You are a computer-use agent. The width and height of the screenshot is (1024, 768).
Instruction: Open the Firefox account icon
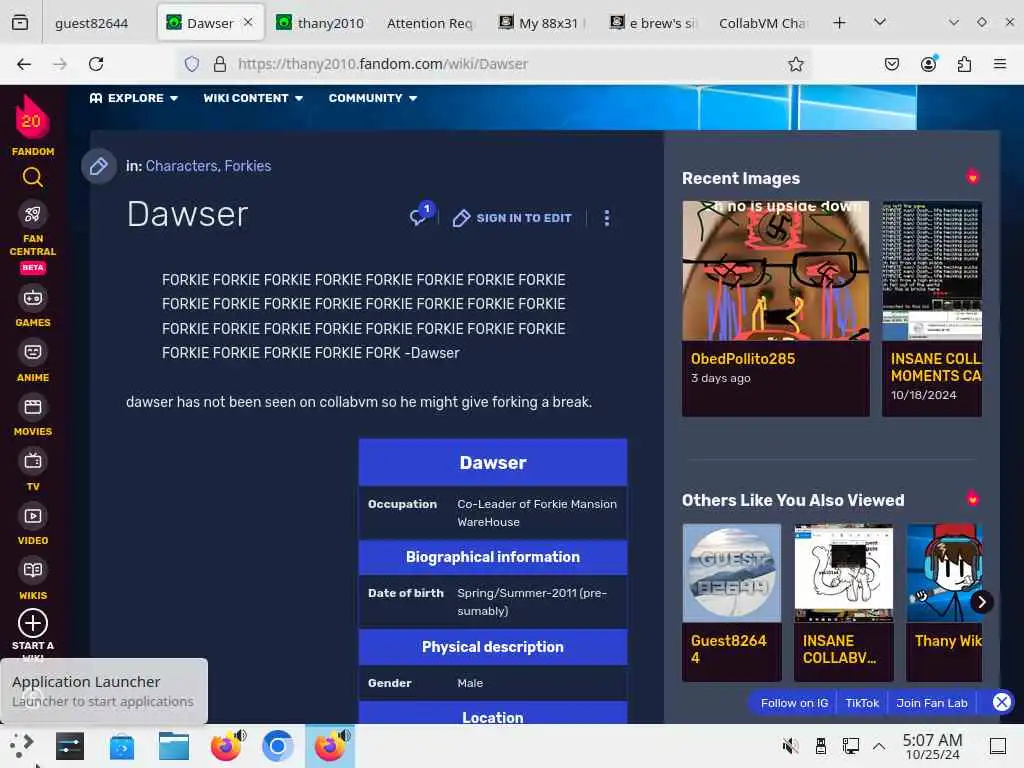click(928, 64)
